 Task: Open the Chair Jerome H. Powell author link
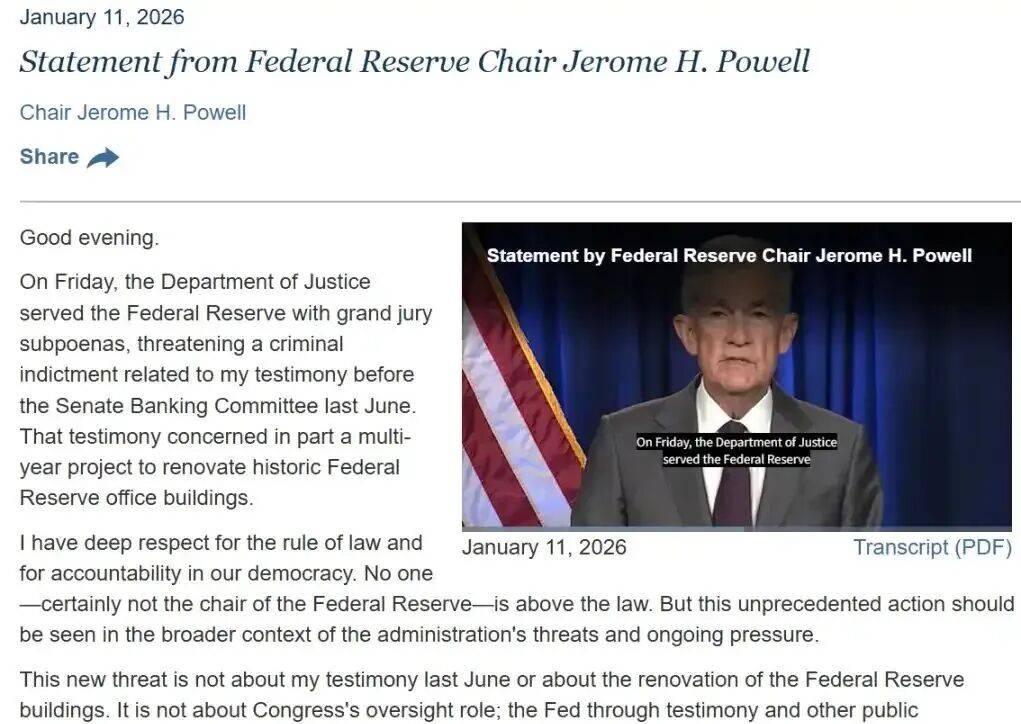133,112
